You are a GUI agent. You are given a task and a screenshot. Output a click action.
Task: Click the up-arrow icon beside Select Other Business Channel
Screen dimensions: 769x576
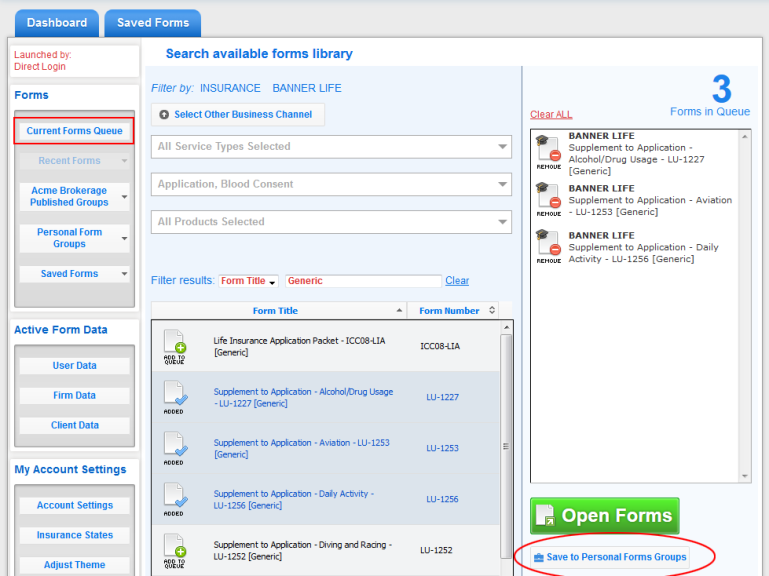click(164, 114)
